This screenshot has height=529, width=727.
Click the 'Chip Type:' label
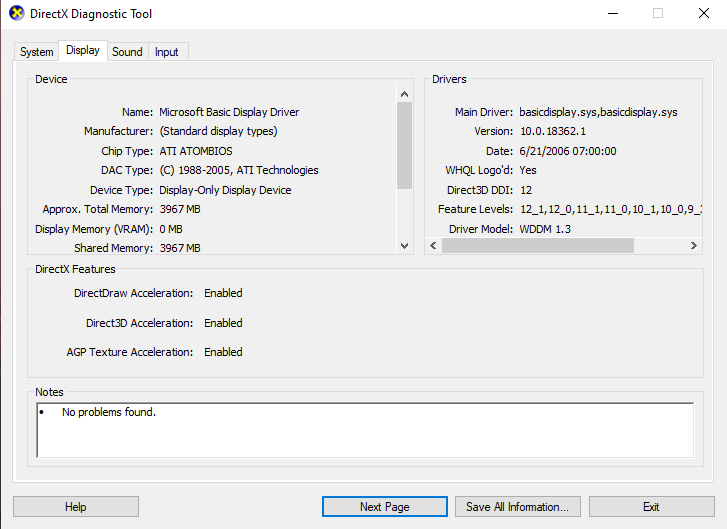coord(127,151)
